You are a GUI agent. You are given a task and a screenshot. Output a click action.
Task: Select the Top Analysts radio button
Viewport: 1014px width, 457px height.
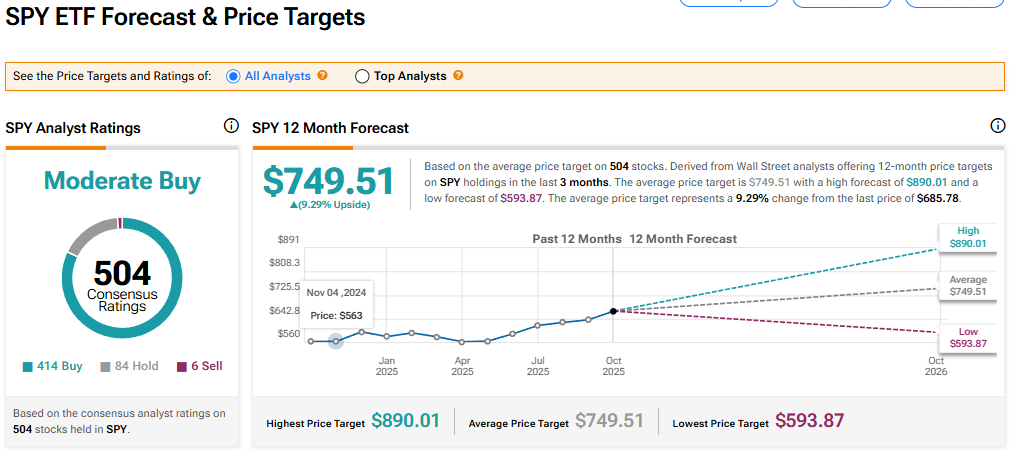pyautogui.click(x=362, y=76)
